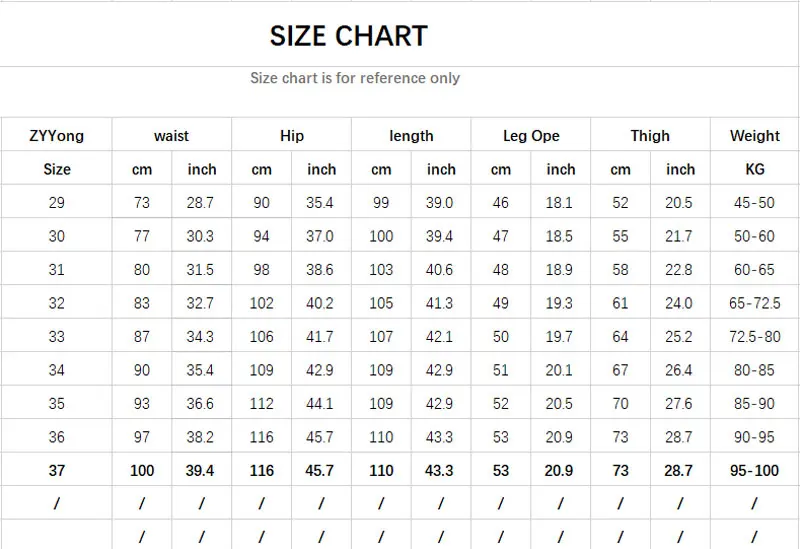The image size is (800, 549).
Task: Select the Leg Ope column header
Action: pos(531,136)
